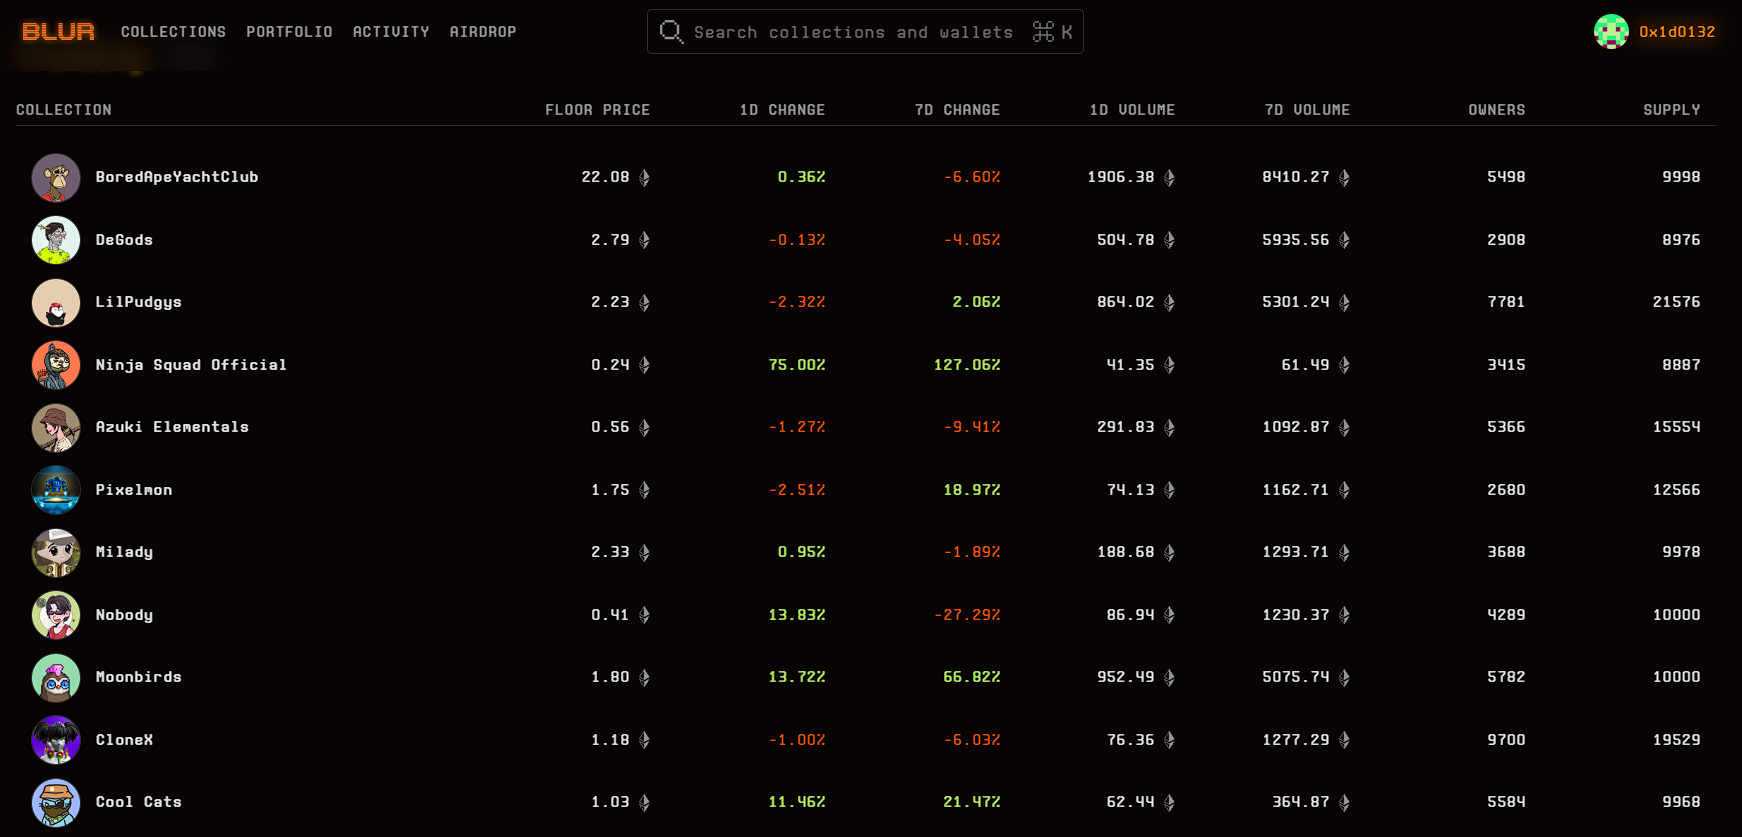Open the DeGods avatar image
The width and height of the screenshot is (1742, 837).
(x=56, y=240)
